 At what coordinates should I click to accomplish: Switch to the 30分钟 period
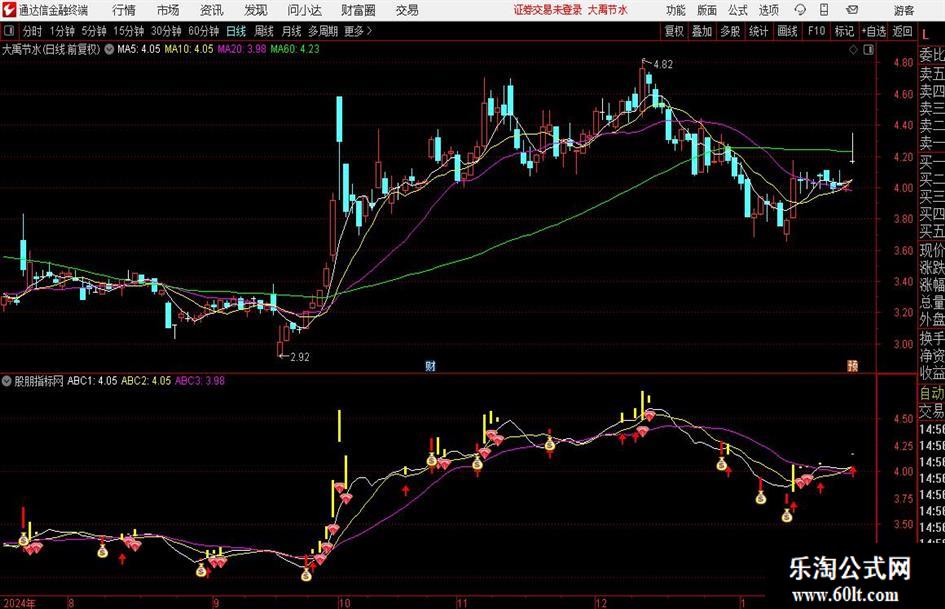point(166,31)
